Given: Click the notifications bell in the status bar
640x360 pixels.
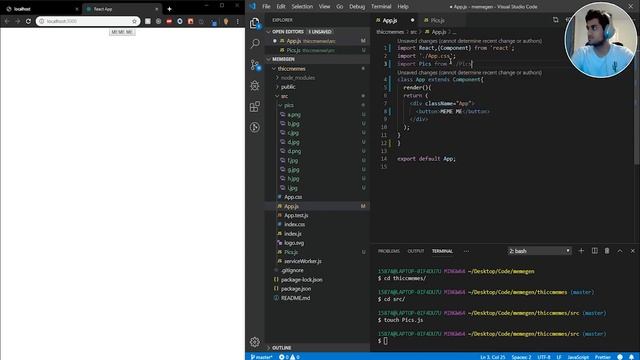Looking at the screenshot, I should pos(631,357).
